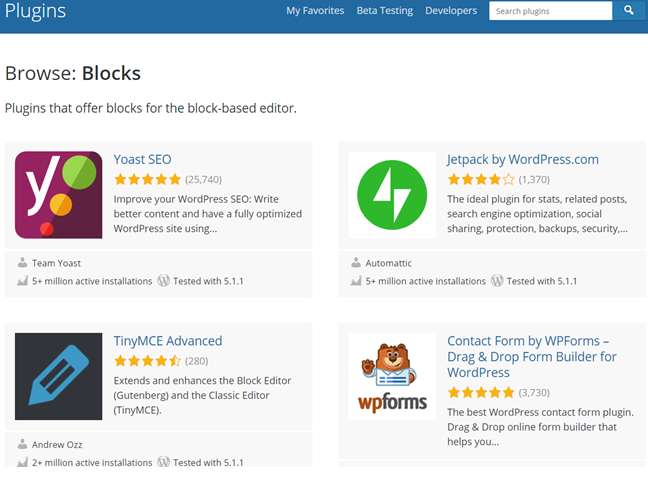Open the Jetpack by WordPress.com title link
The width and height of the screenshot is (648, 477).
(523, 159)
